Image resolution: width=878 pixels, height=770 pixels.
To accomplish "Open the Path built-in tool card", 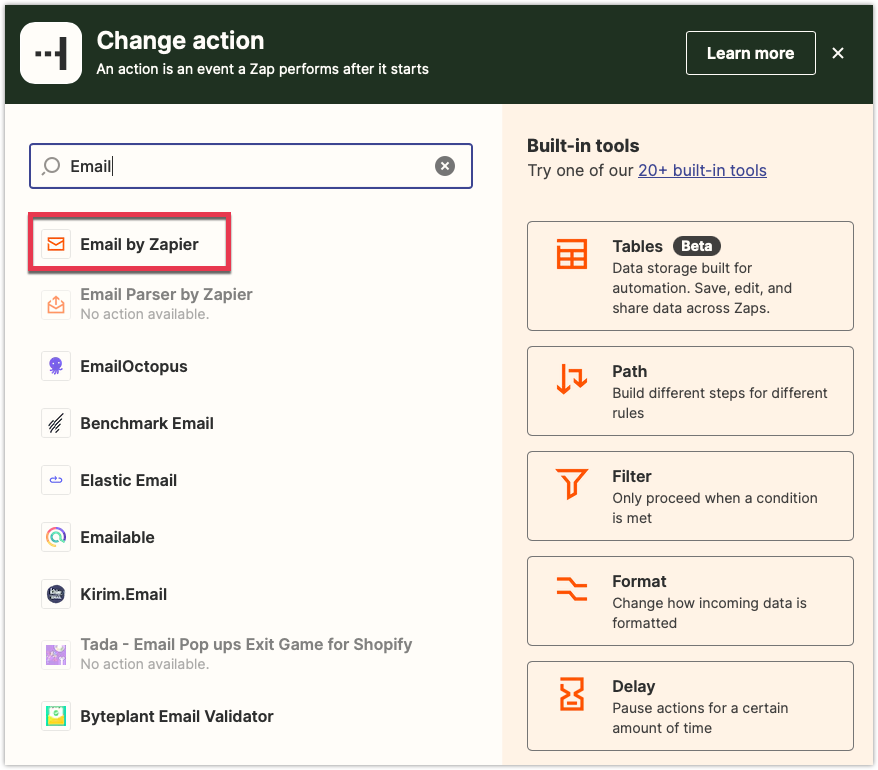I will (690, 391).
